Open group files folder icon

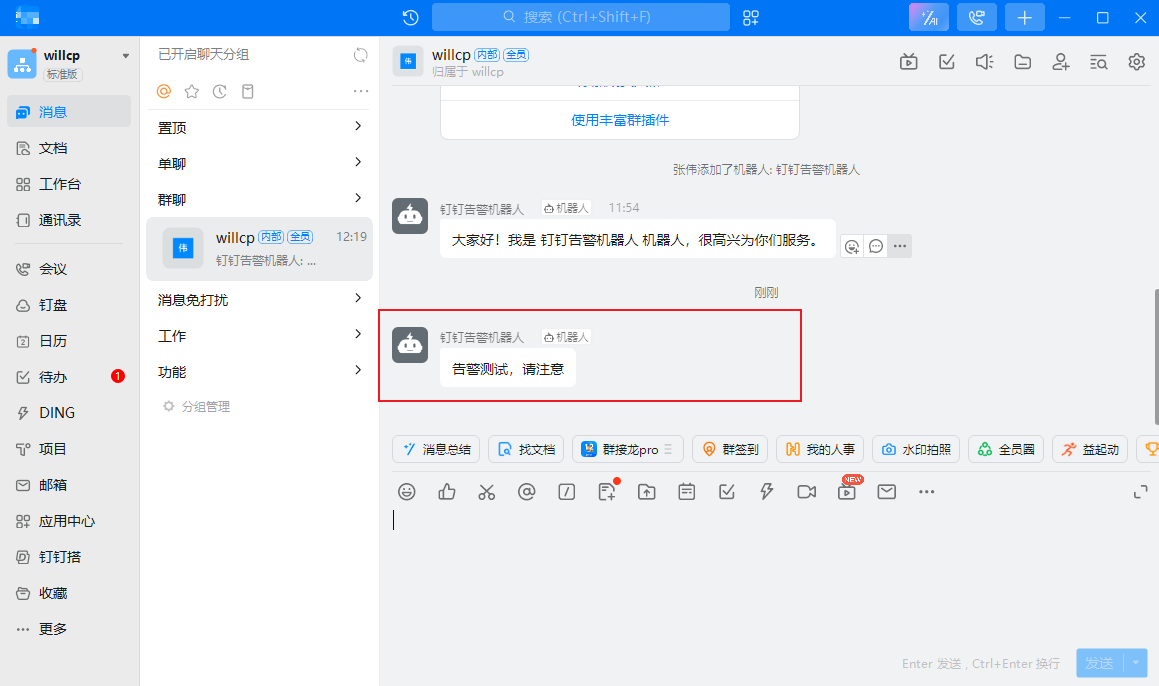1022,62
